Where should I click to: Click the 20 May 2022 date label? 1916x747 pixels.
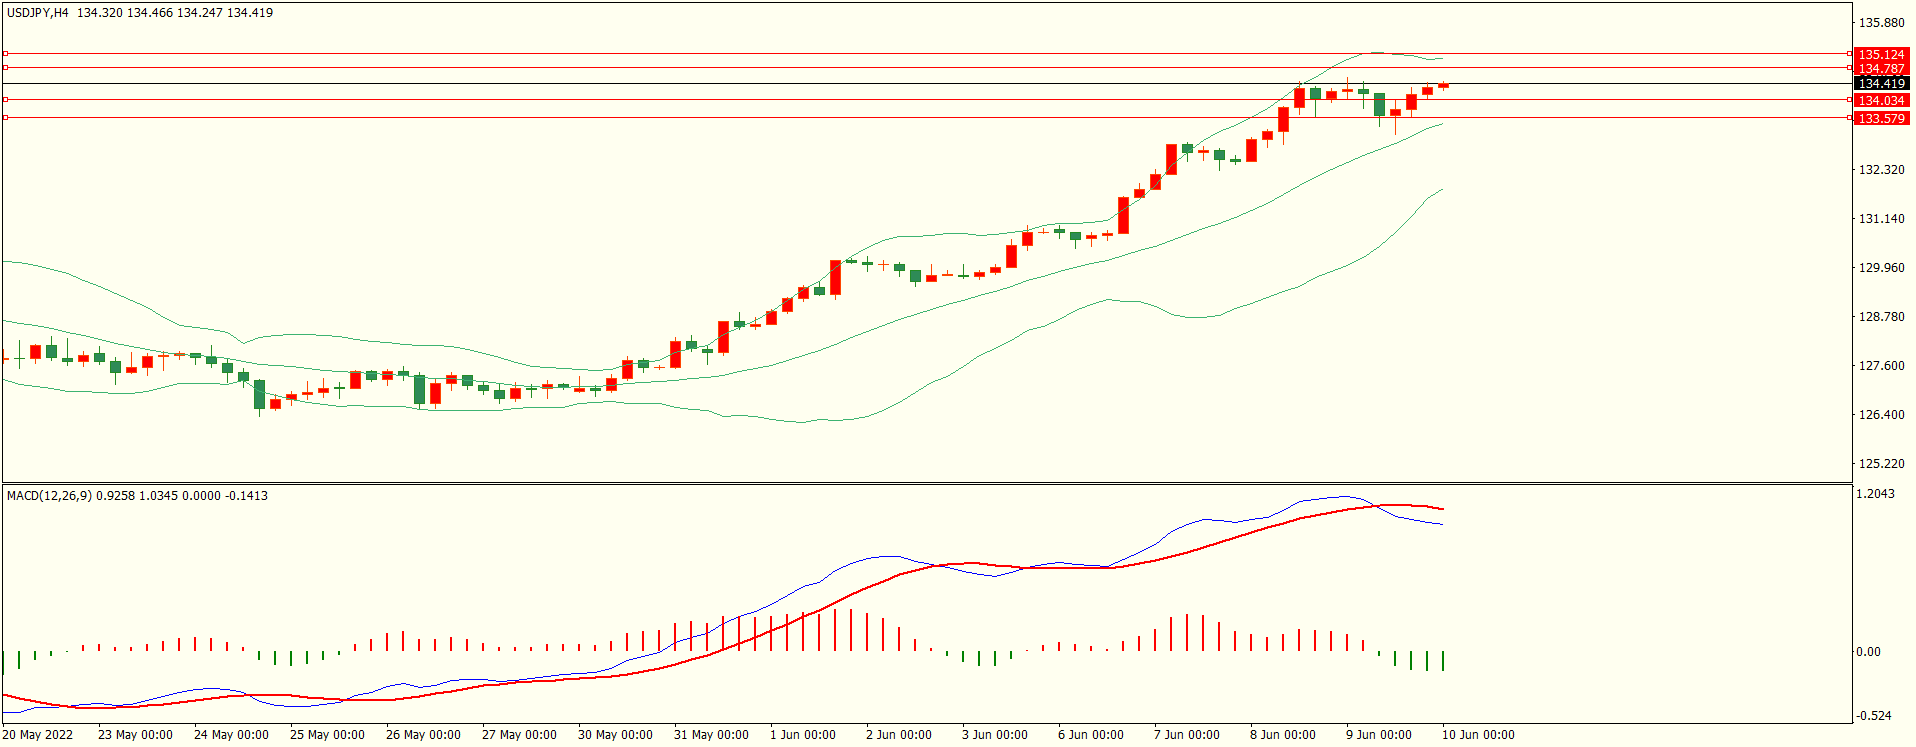click(x=38, y=735)
